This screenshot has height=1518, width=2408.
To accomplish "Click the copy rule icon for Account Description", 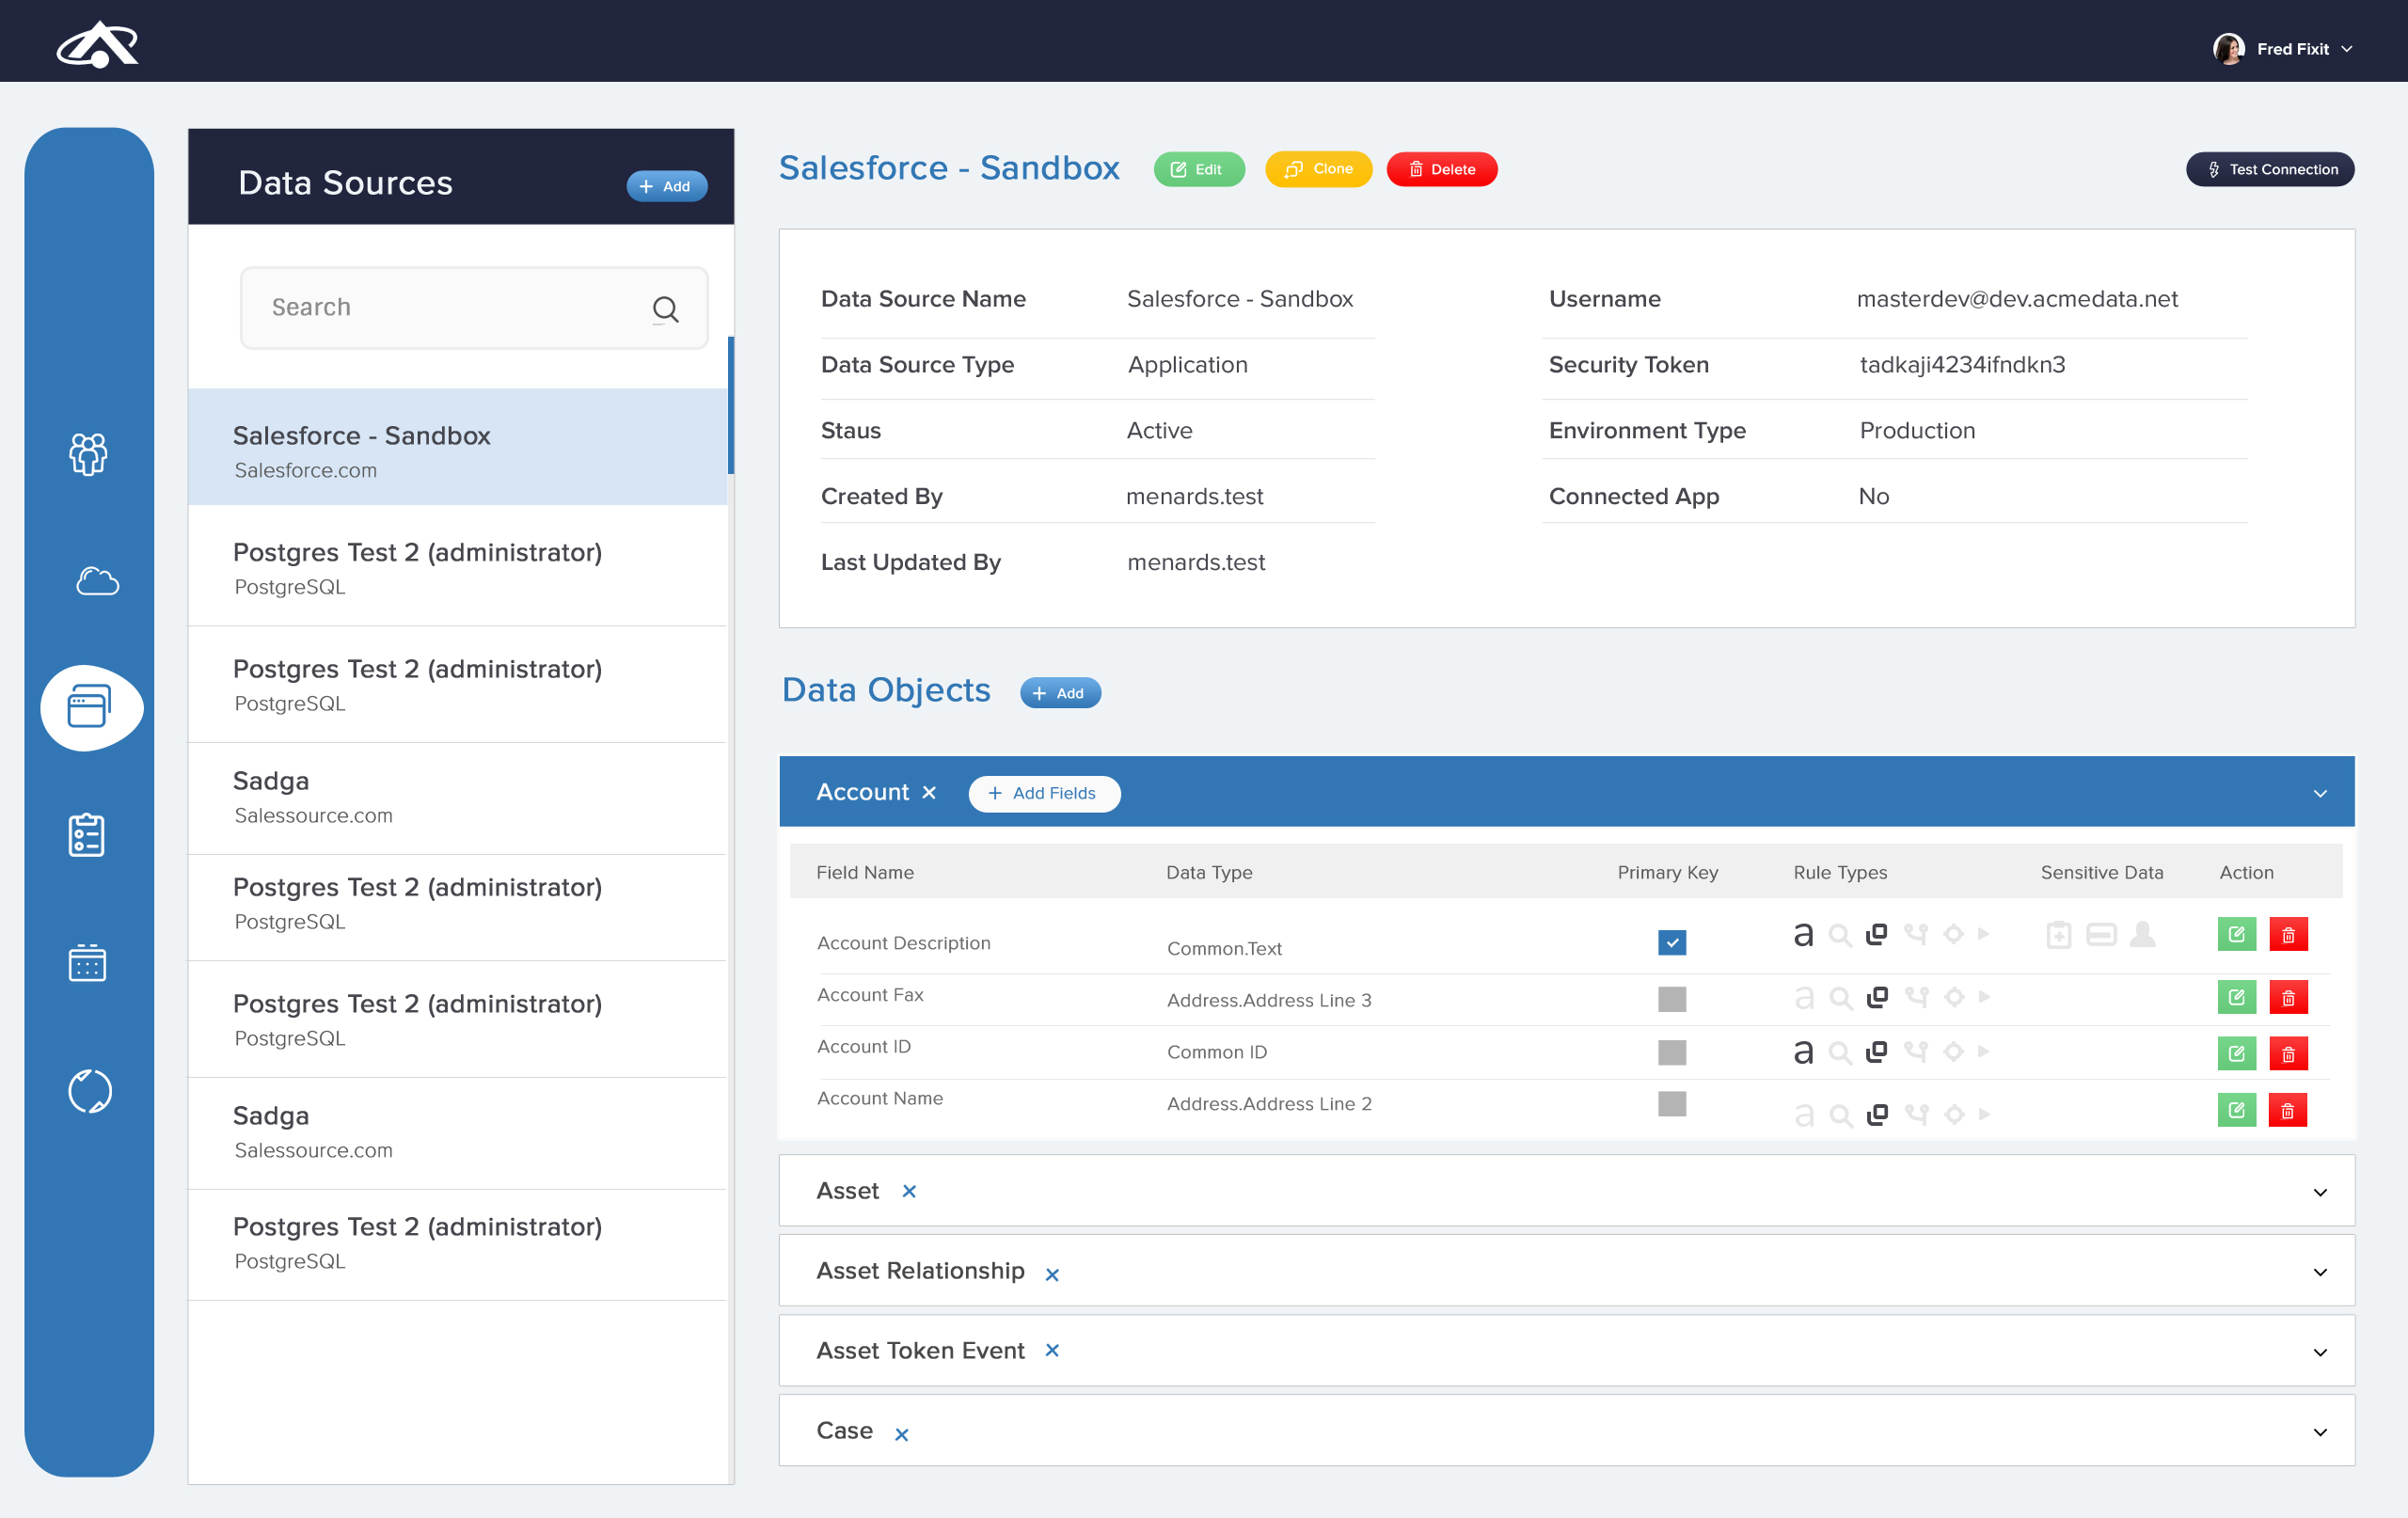I will coord(1877,933).
